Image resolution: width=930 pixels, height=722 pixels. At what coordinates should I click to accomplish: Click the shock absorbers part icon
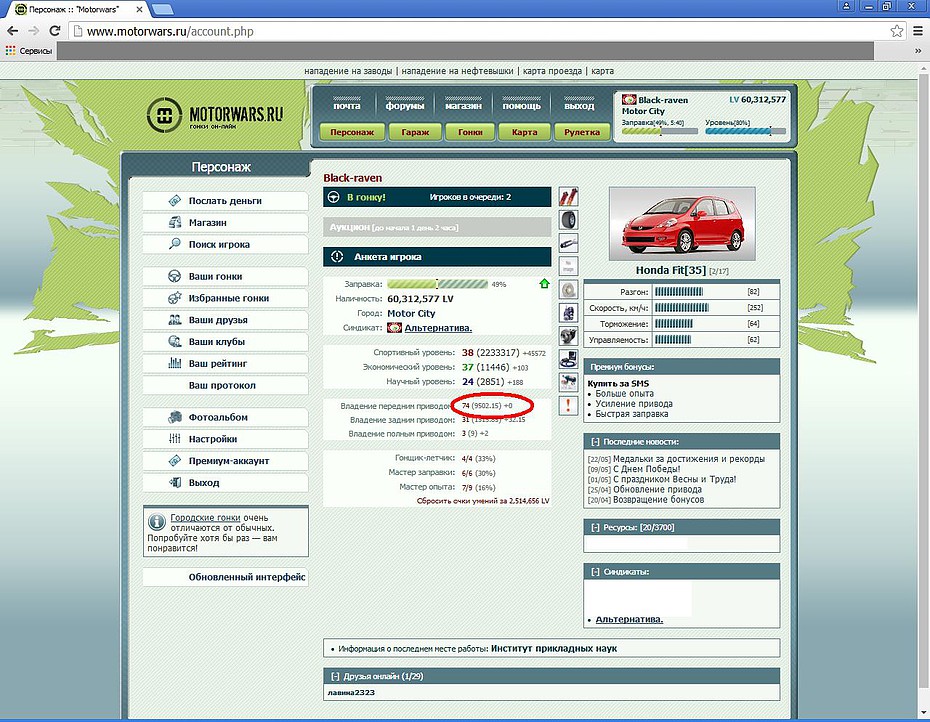(568, 197)
